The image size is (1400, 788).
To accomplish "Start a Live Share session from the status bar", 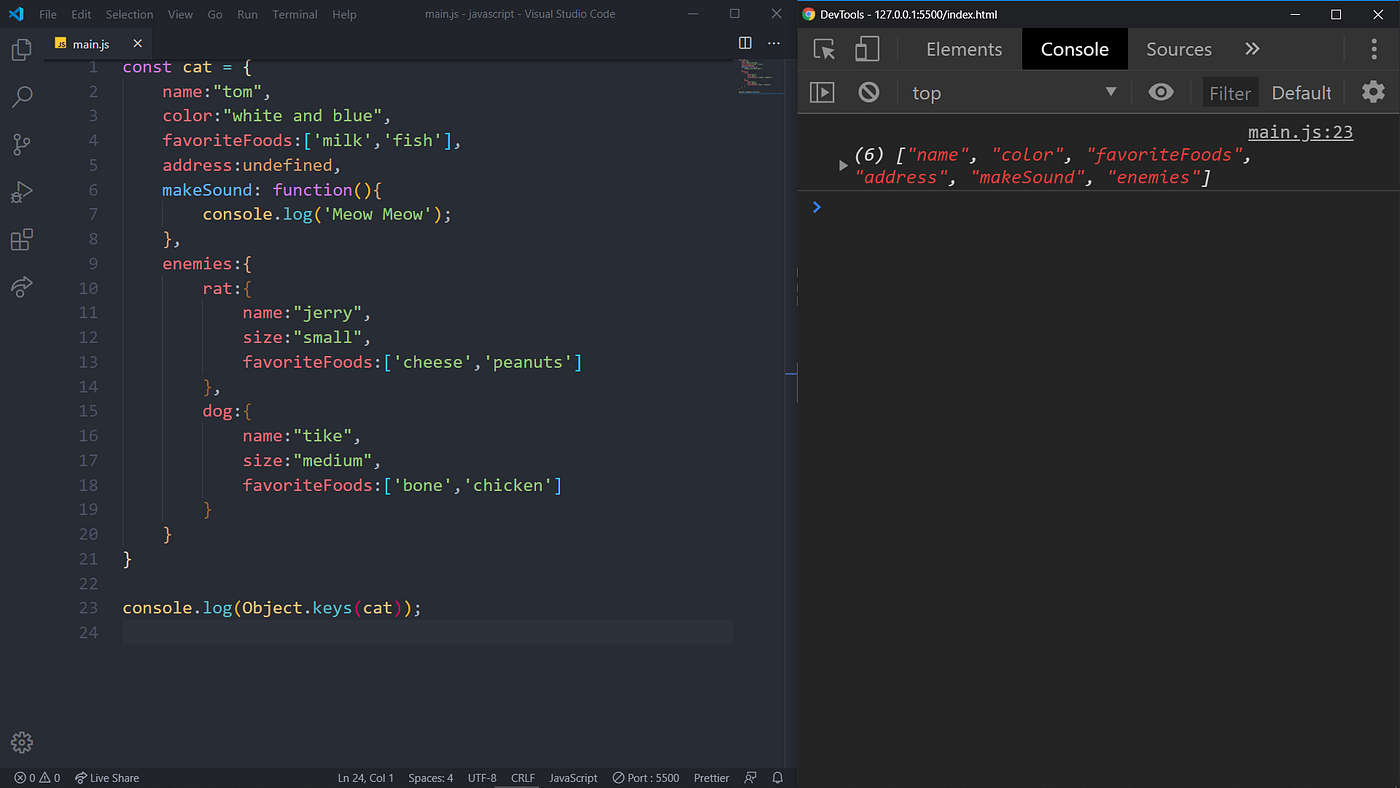I will point(106,777).
